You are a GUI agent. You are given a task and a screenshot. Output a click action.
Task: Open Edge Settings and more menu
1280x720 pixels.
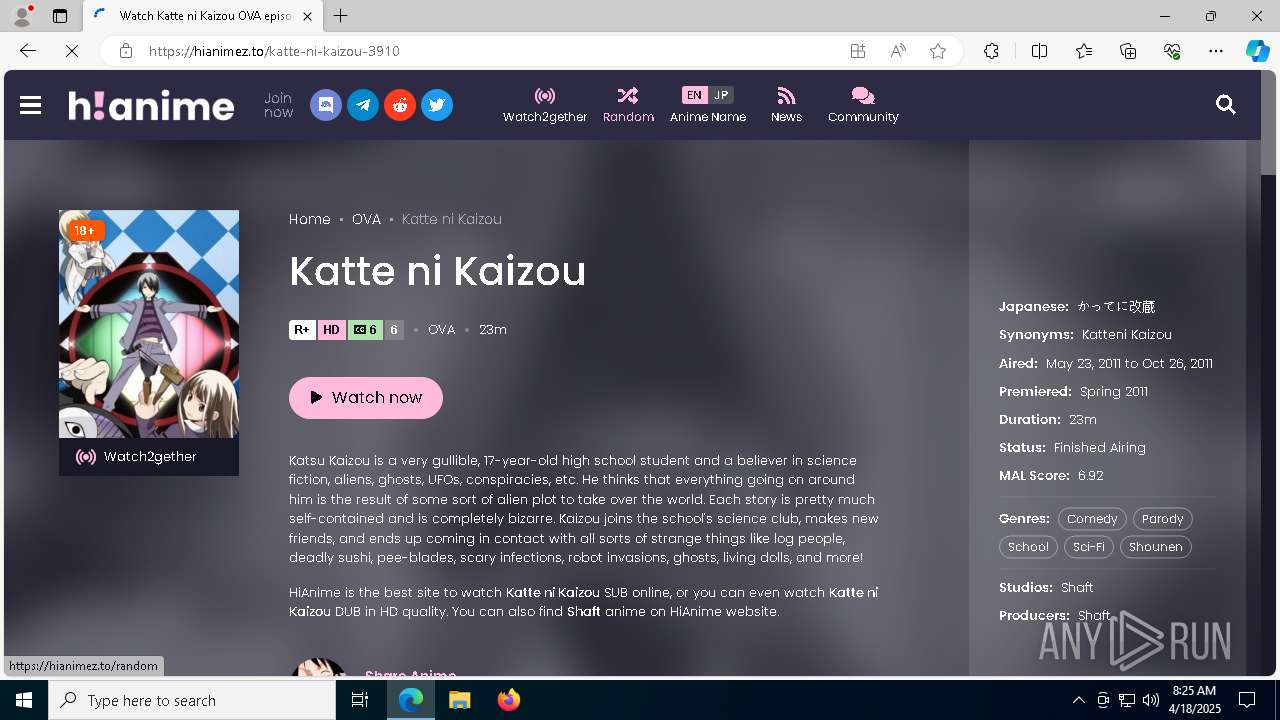click(x=1216, y=51)
